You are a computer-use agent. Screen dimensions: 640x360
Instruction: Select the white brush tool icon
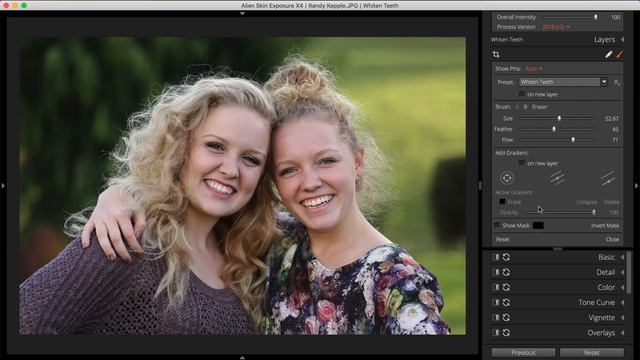pyautogui.click(x=609, y=54)
